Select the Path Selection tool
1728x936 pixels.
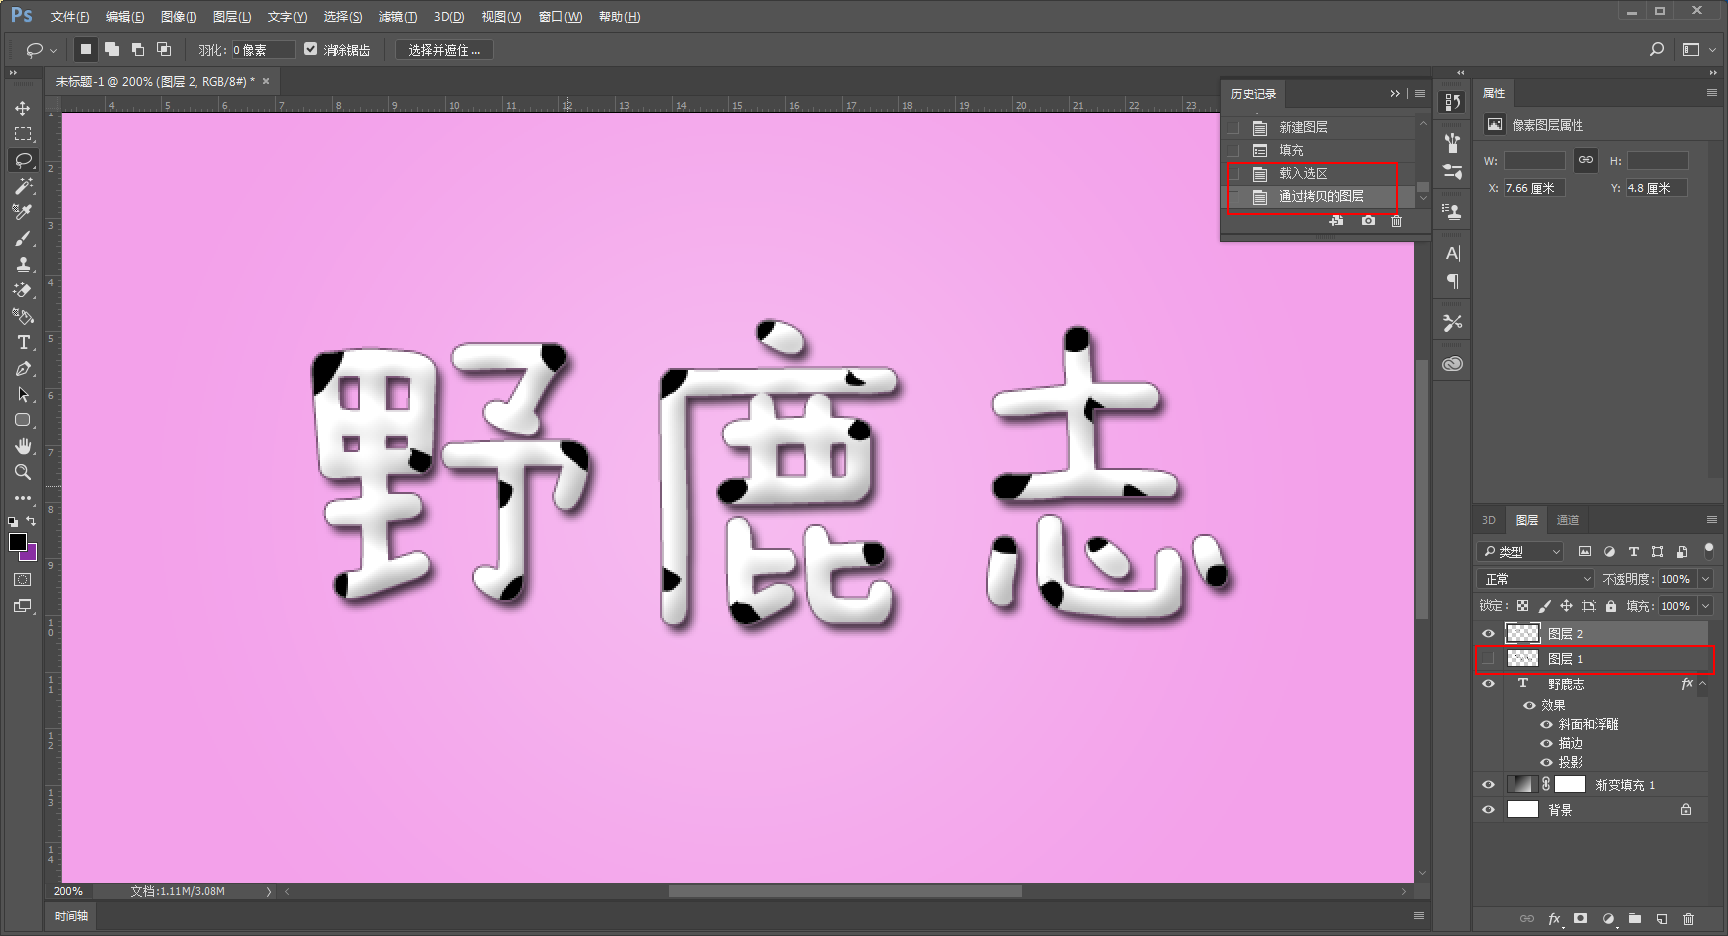[22, 394]
